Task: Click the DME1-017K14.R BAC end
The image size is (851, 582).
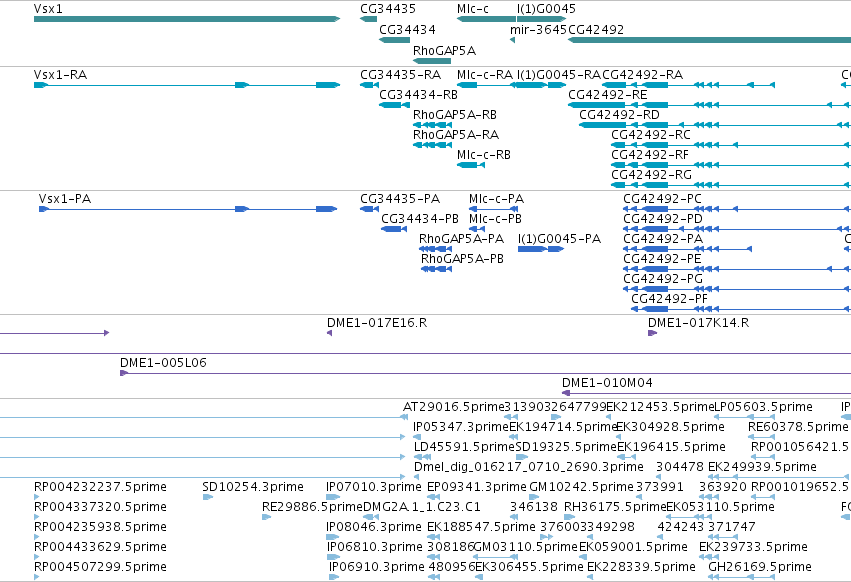Action: (x=652, y=333)
